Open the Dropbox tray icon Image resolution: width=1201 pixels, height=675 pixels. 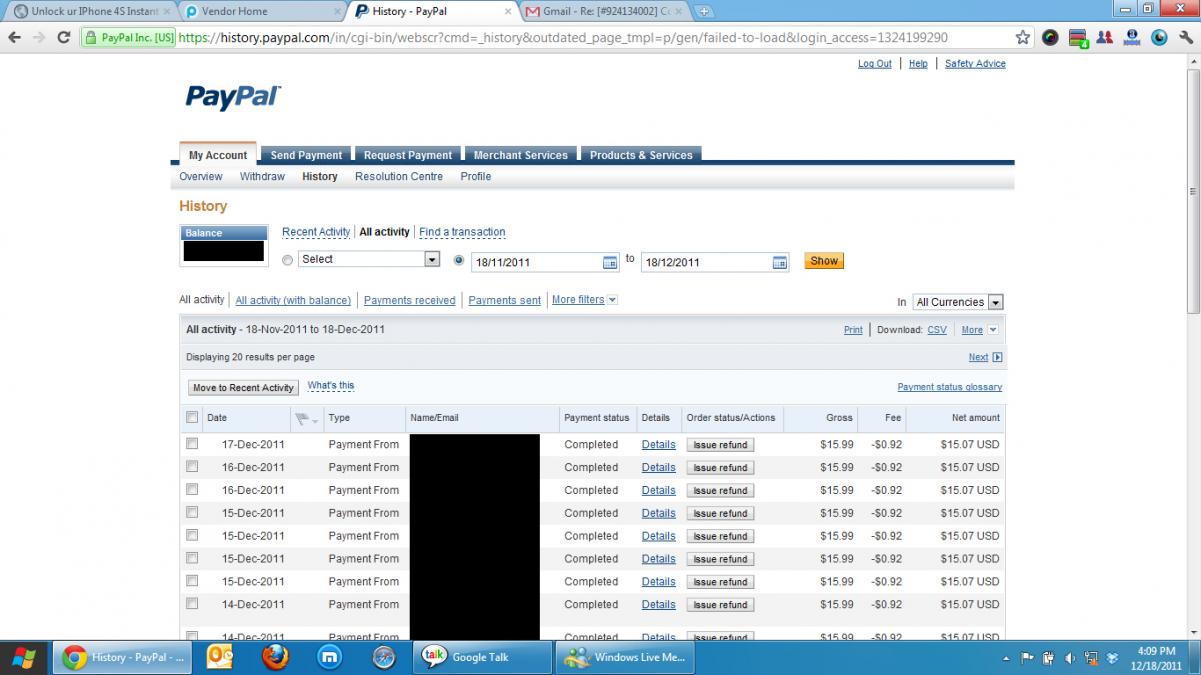click(x=1112, y=657)
